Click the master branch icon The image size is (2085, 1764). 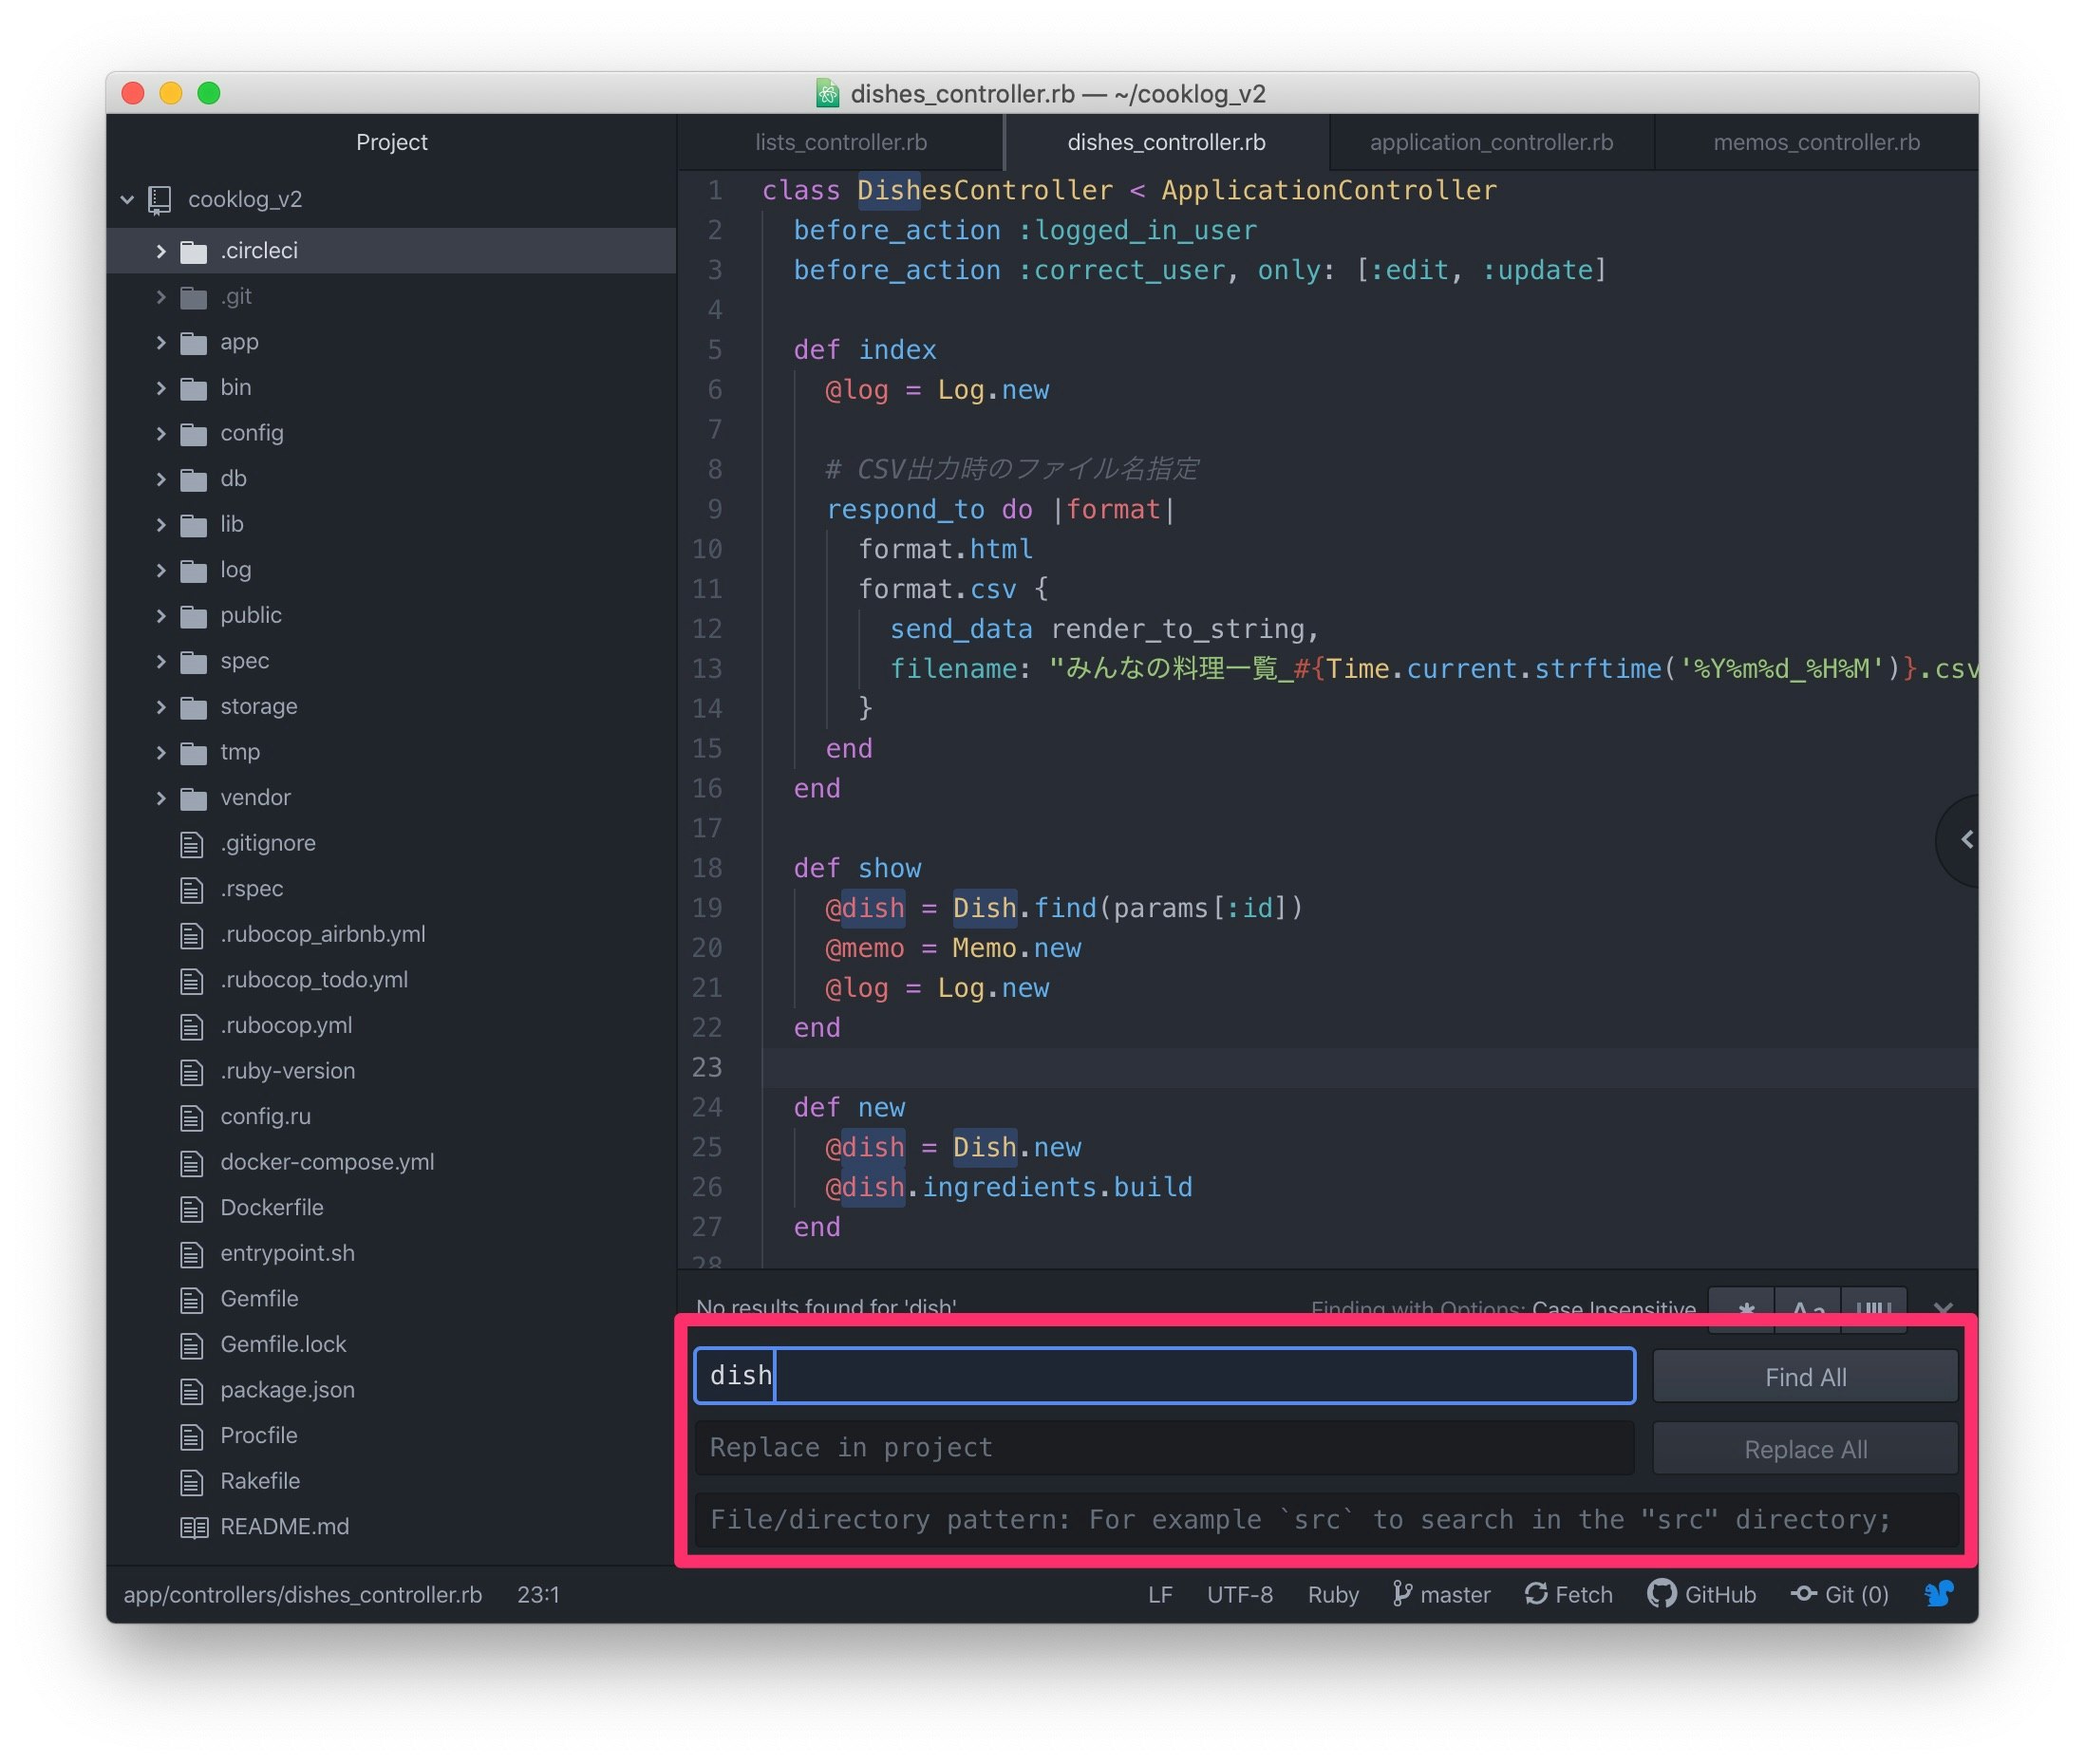click(x=1402, y=1594)
